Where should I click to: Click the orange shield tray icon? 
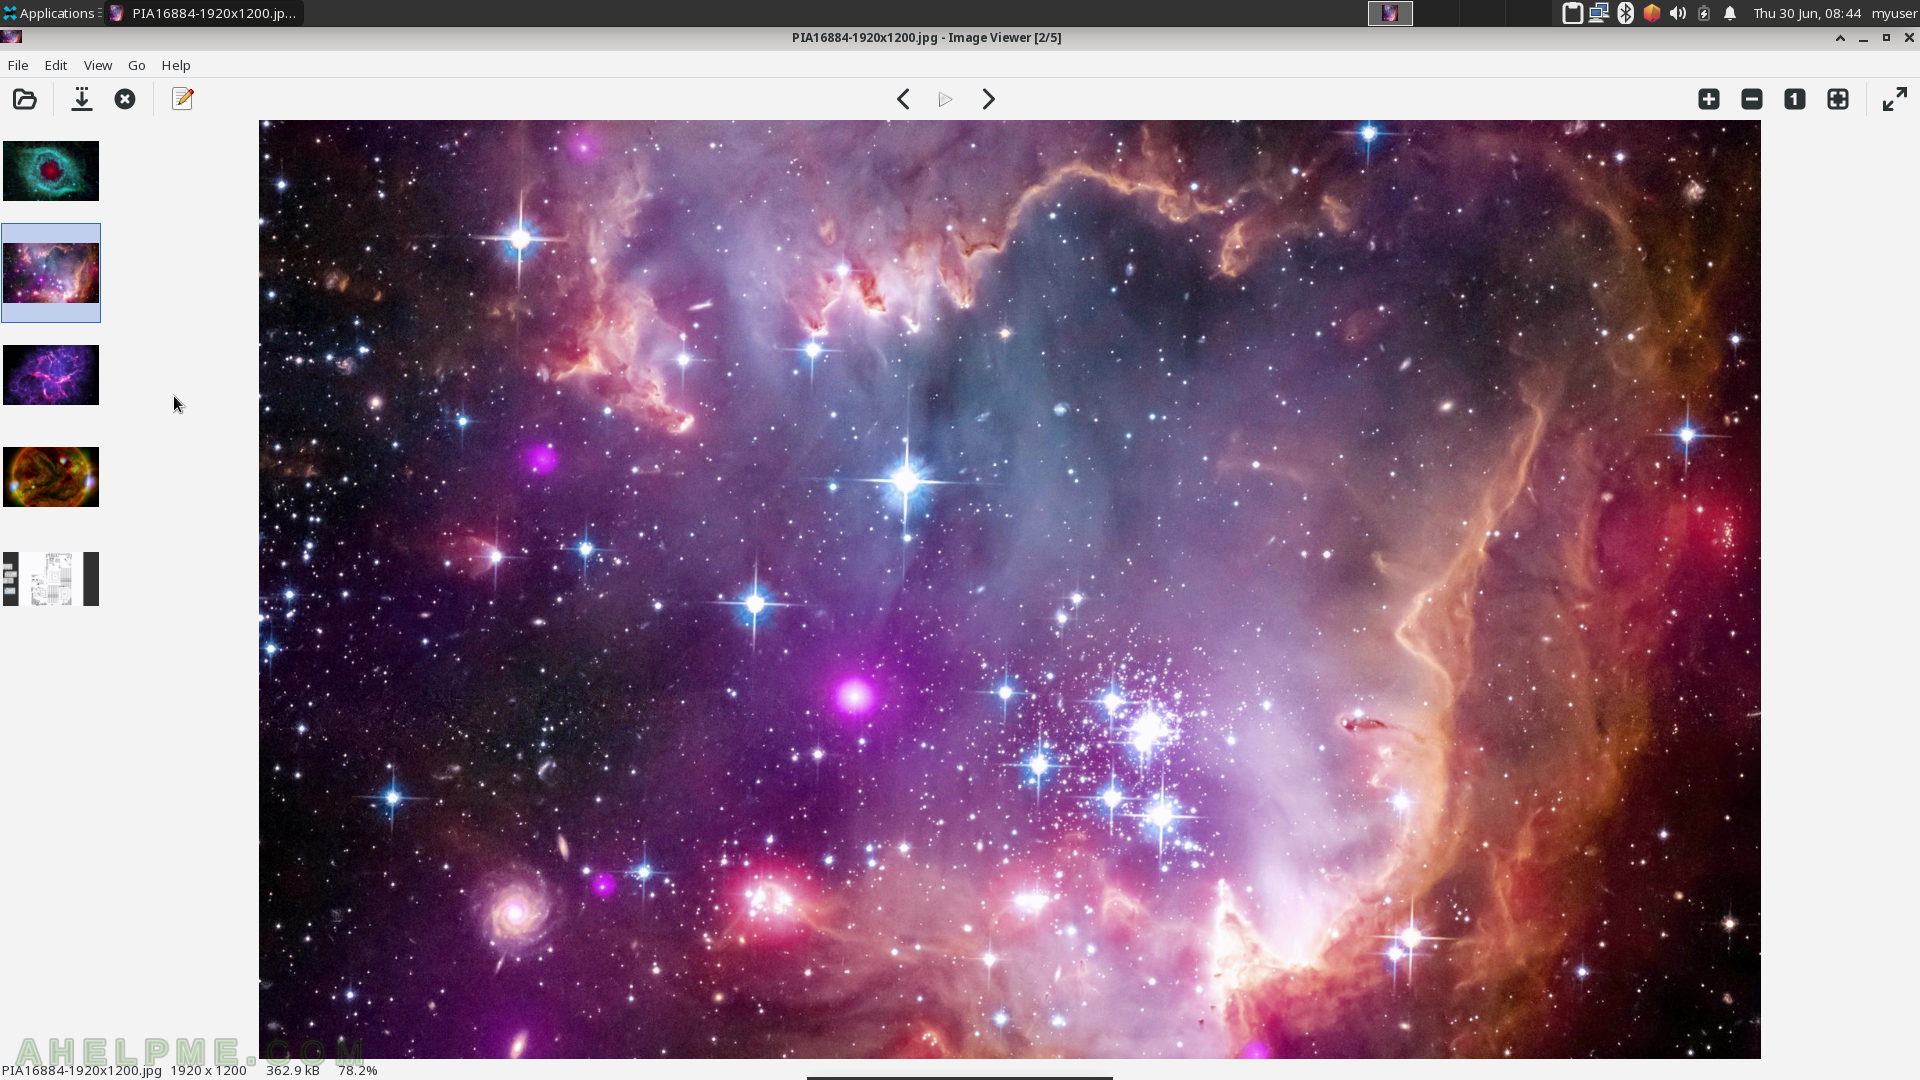[x=1652, y=13]
